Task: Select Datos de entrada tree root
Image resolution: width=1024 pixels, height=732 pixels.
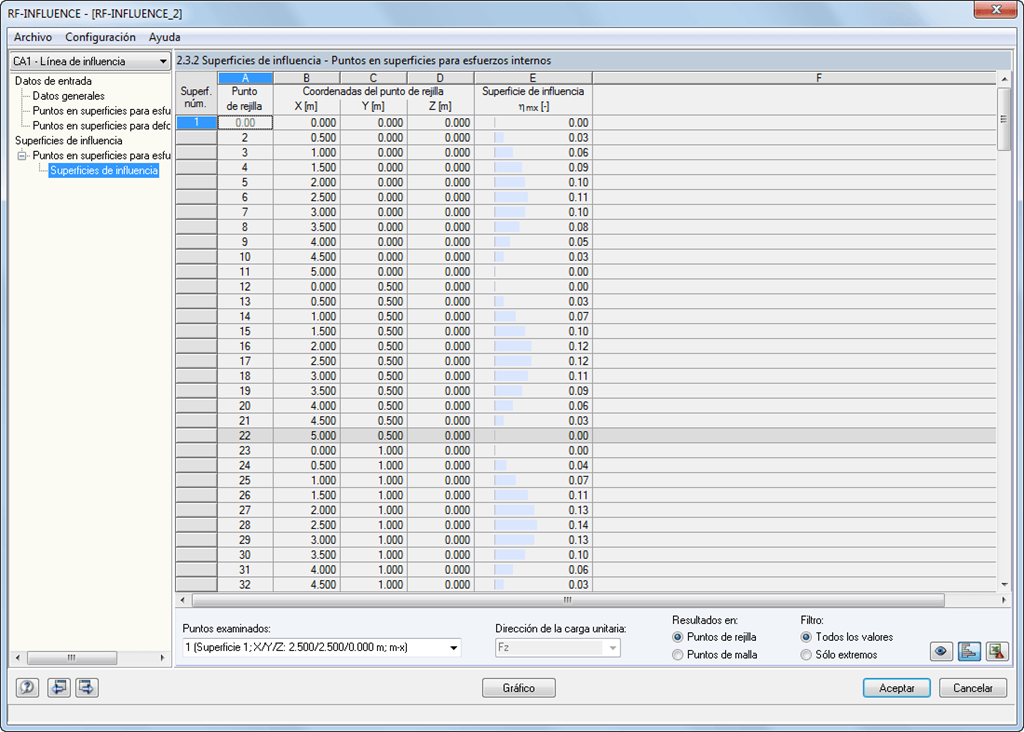Action: tap(54, 81)
